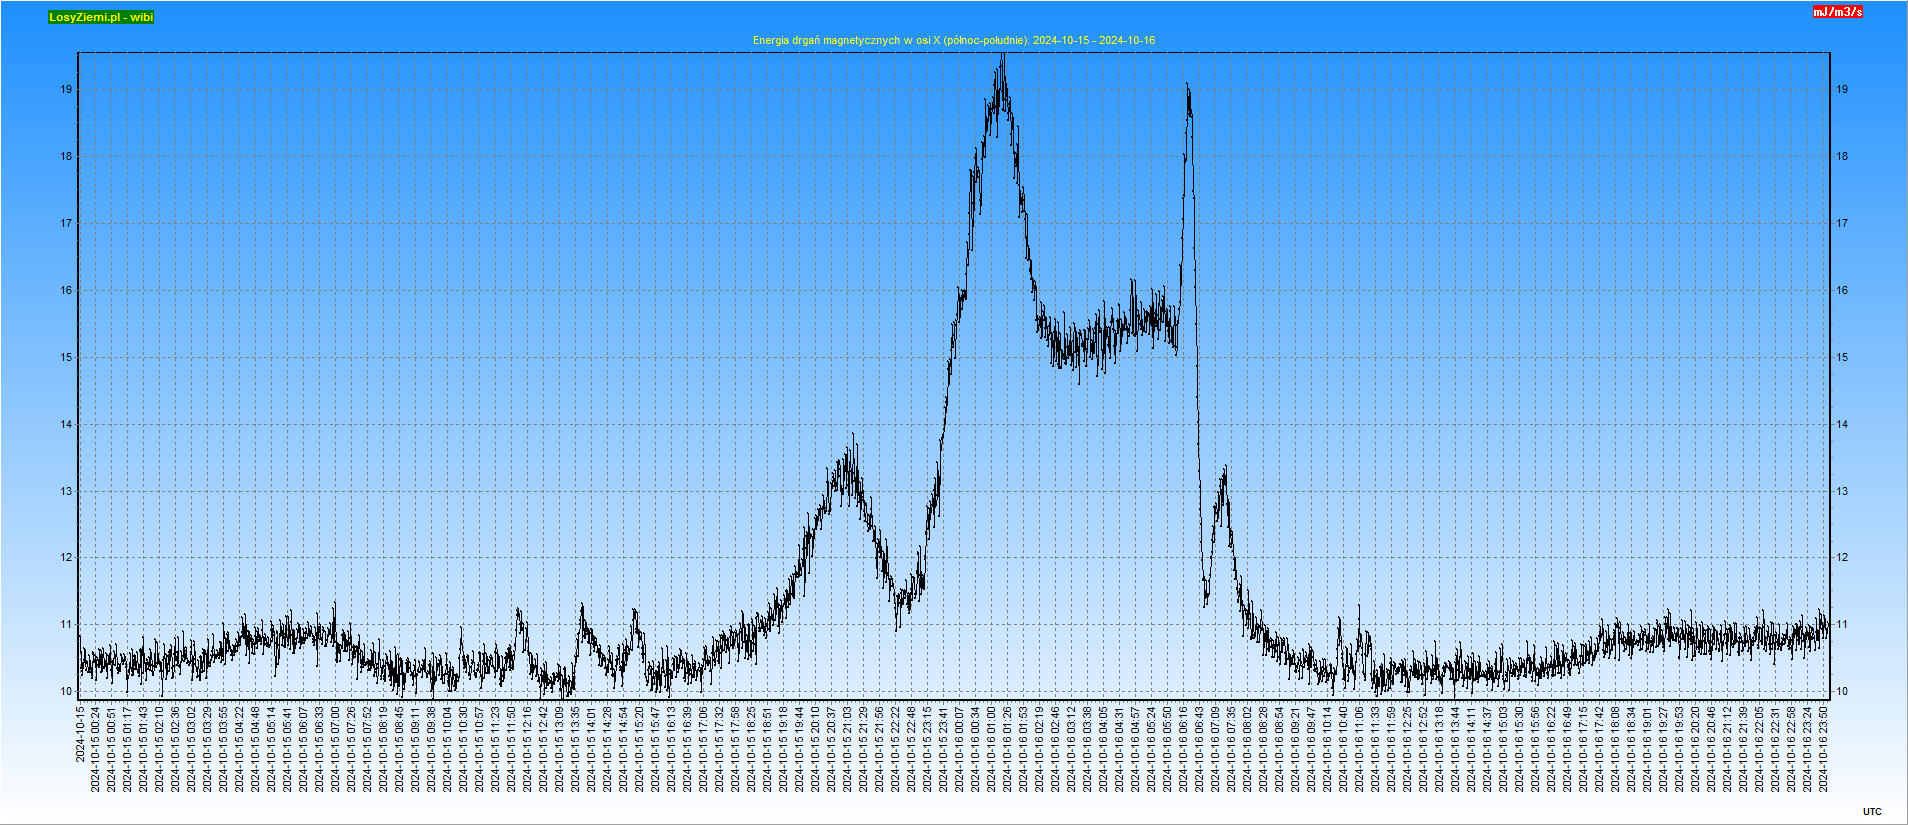The width and height of the screenshot is (1908, 825).
Task: Click the yellow chart title text
Action: pos(953,40)
